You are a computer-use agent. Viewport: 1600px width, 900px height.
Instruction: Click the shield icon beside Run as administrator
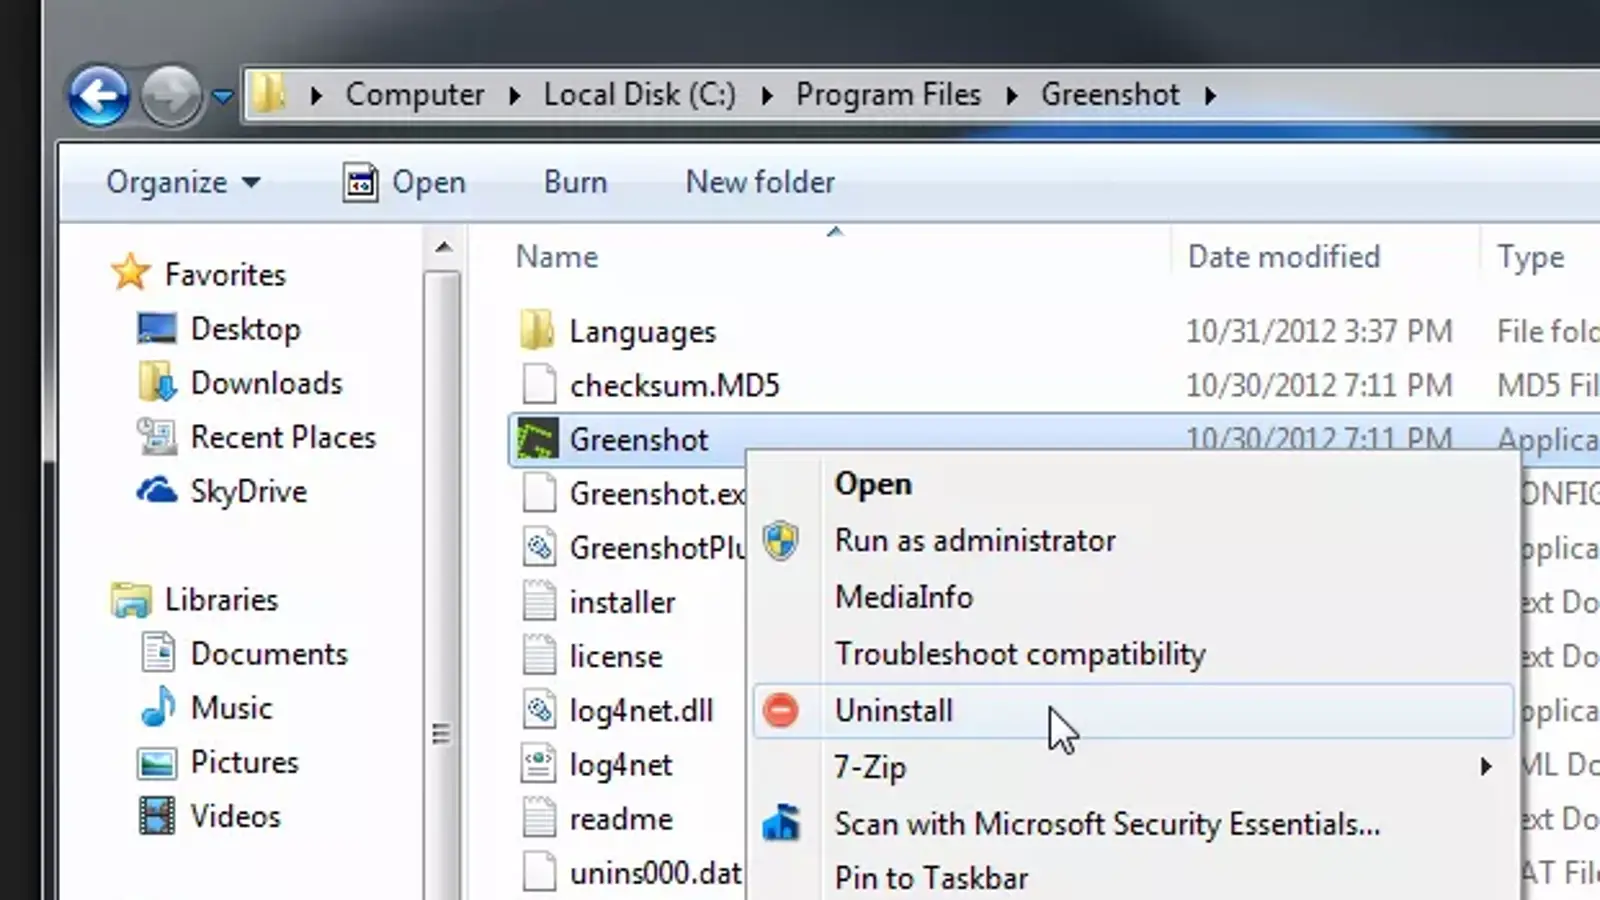tap(780, 541)
